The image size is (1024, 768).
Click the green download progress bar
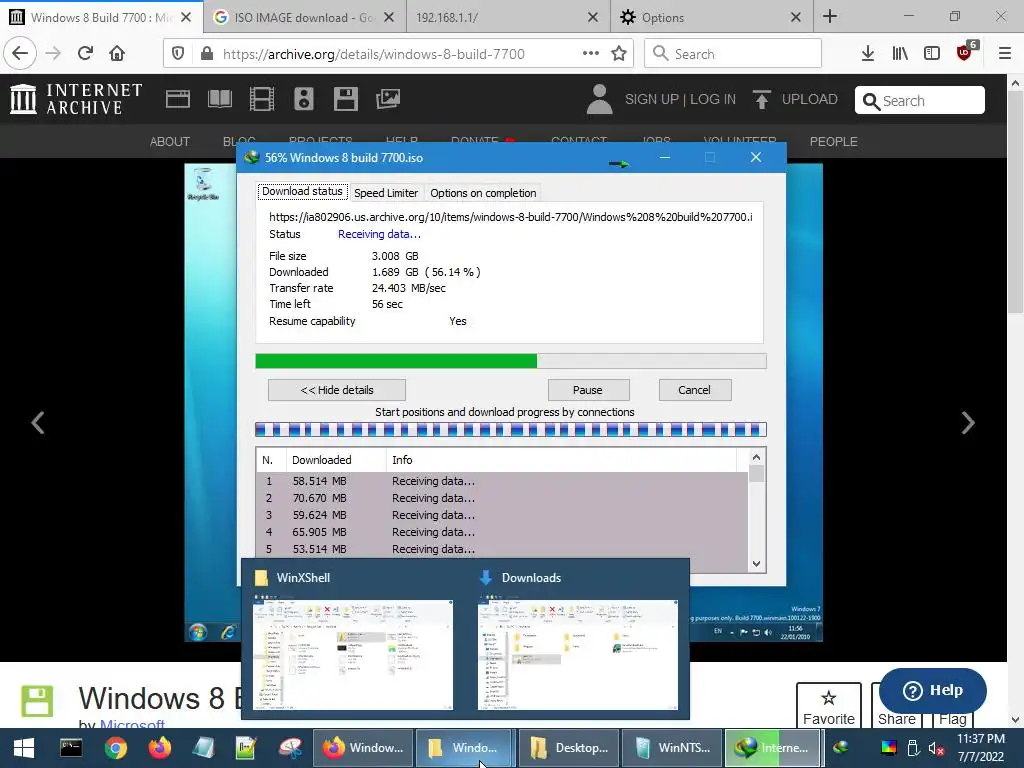click(x=511, y=361)
